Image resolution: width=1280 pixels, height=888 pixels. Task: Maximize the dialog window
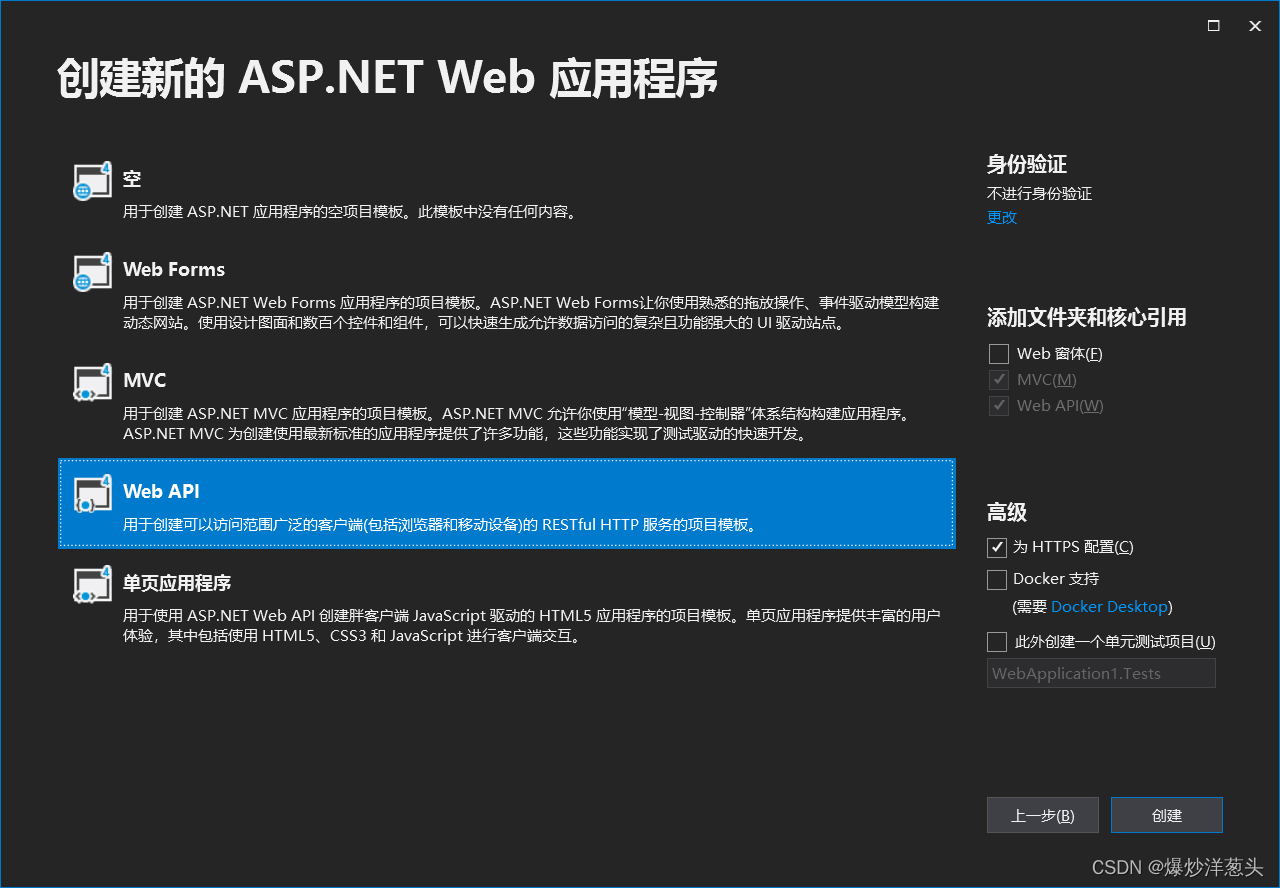[1213, 25]
